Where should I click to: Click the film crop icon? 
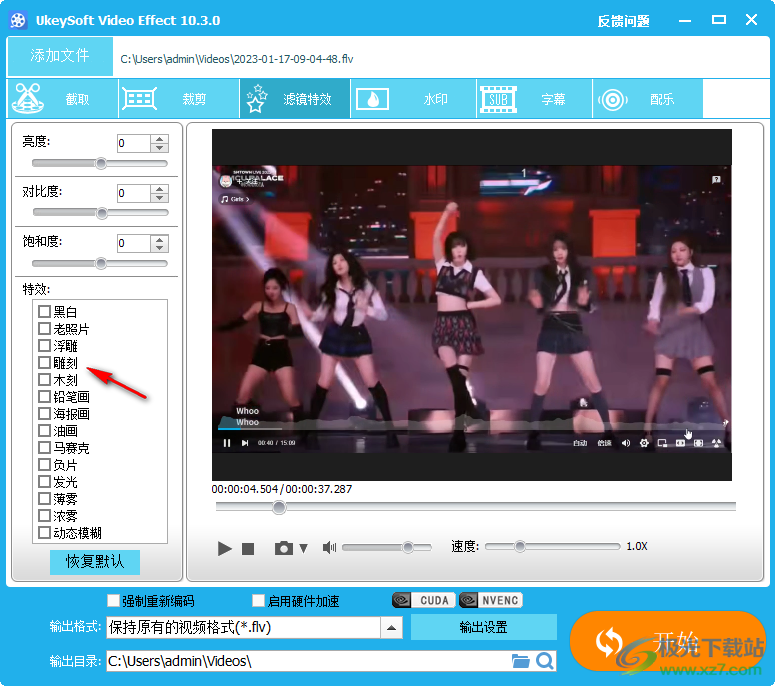[139, 99]
